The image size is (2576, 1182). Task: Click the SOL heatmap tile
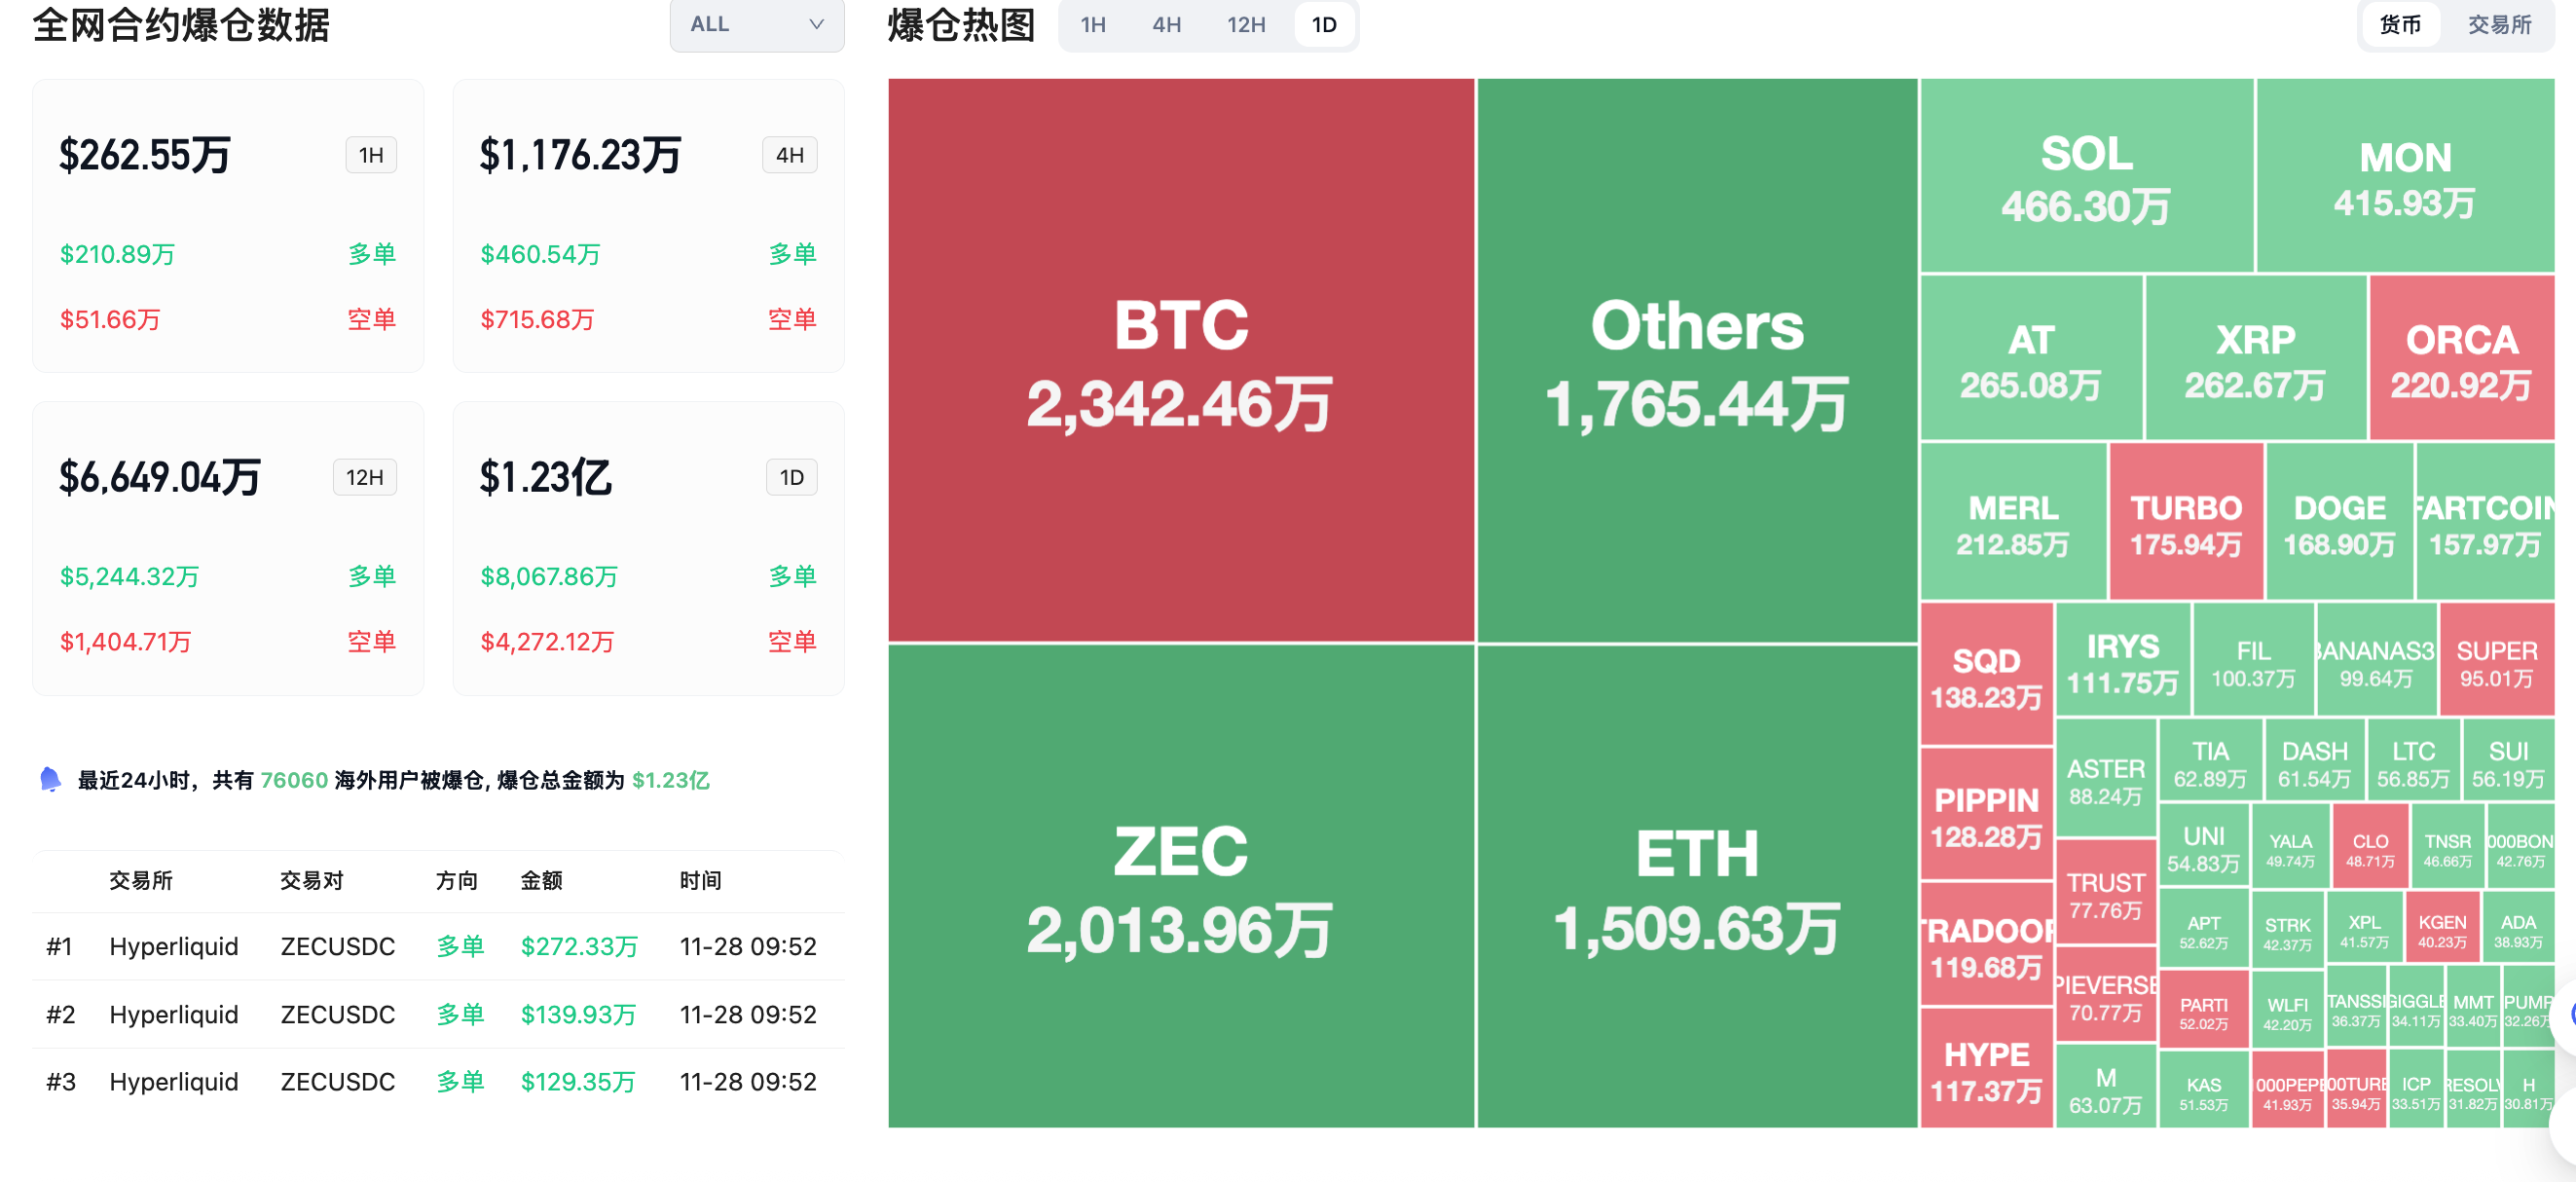[2086, 176]
